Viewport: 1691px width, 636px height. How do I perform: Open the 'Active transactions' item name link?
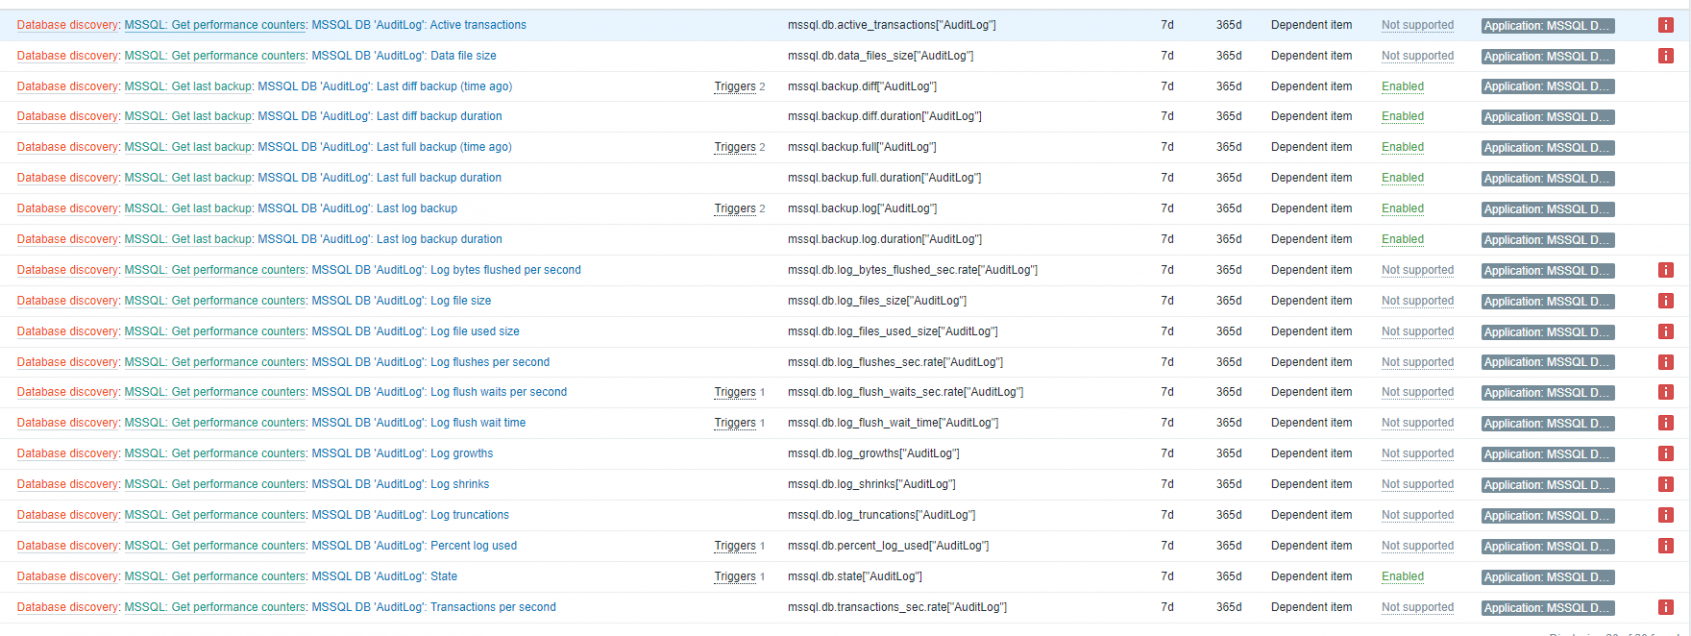[419, 25]
